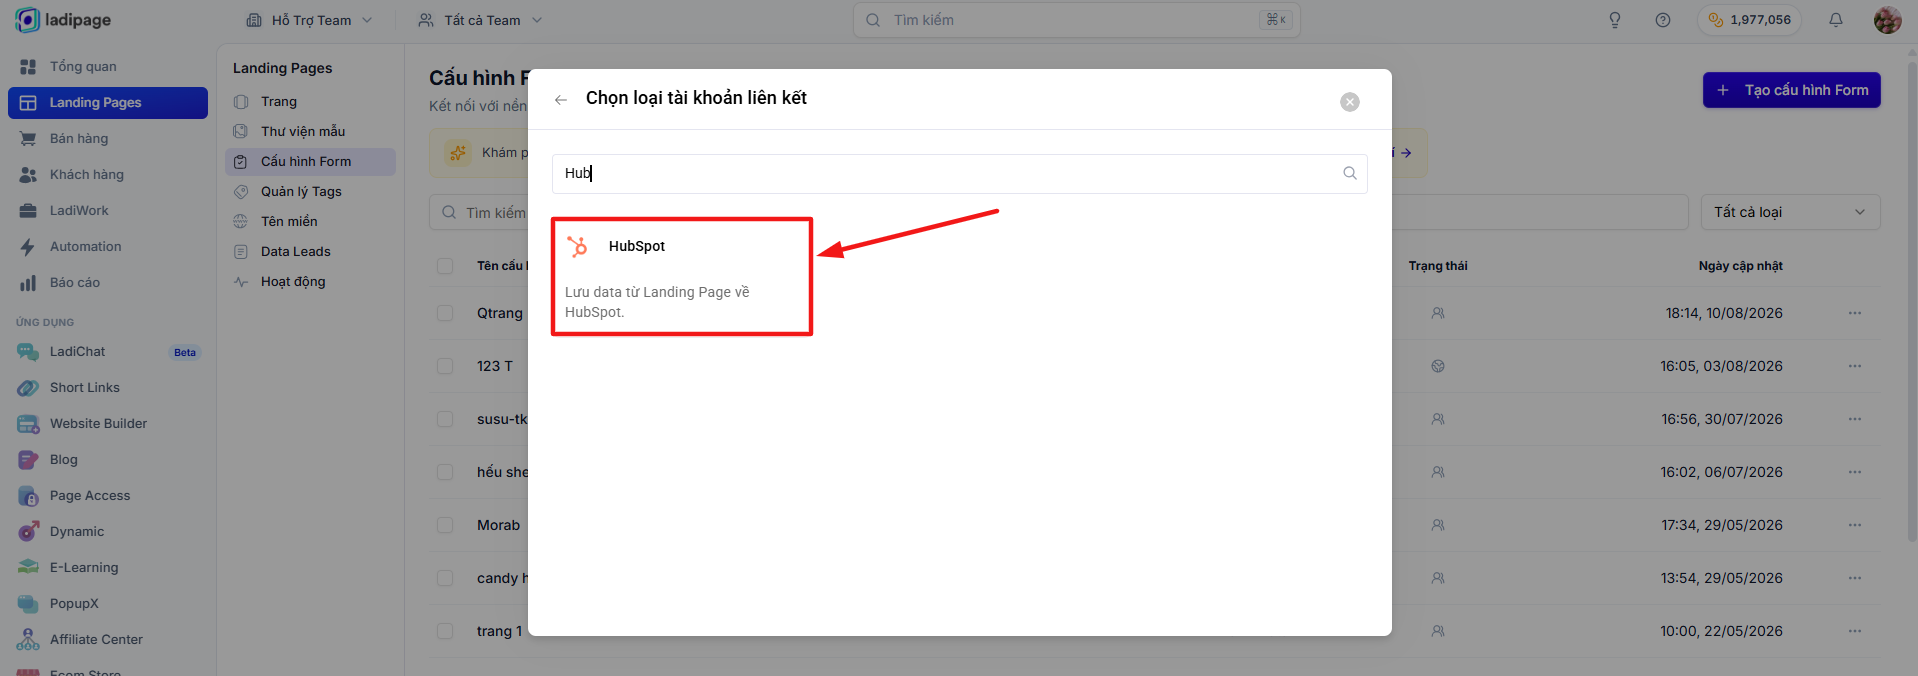Select Hoạt động submenu item

(x=310, y=281)
